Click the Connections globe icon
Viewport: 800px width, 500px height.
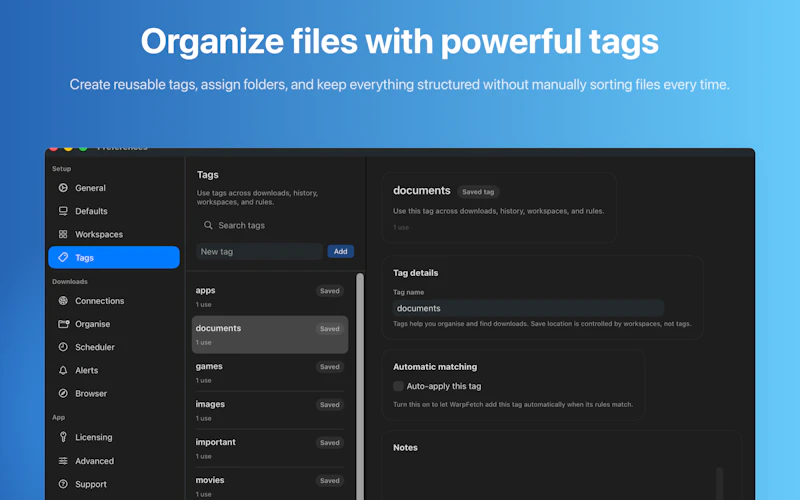[63, 301]
